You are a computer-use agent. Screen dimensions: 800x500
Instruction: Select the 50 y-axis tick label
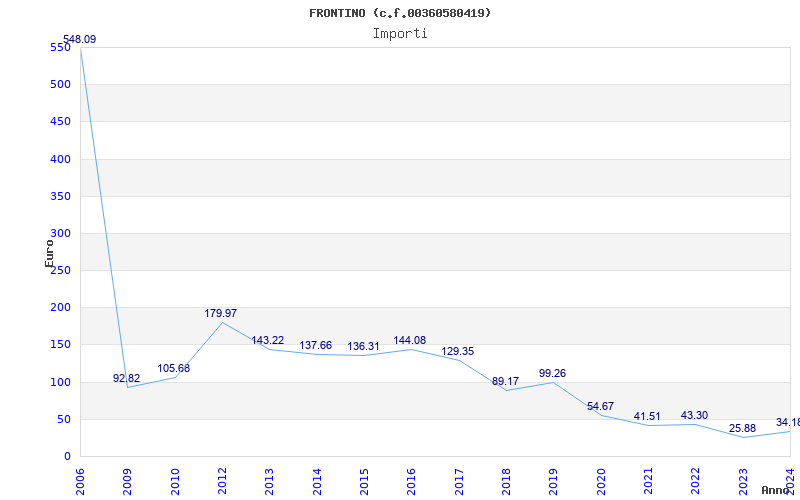(63, 419)
